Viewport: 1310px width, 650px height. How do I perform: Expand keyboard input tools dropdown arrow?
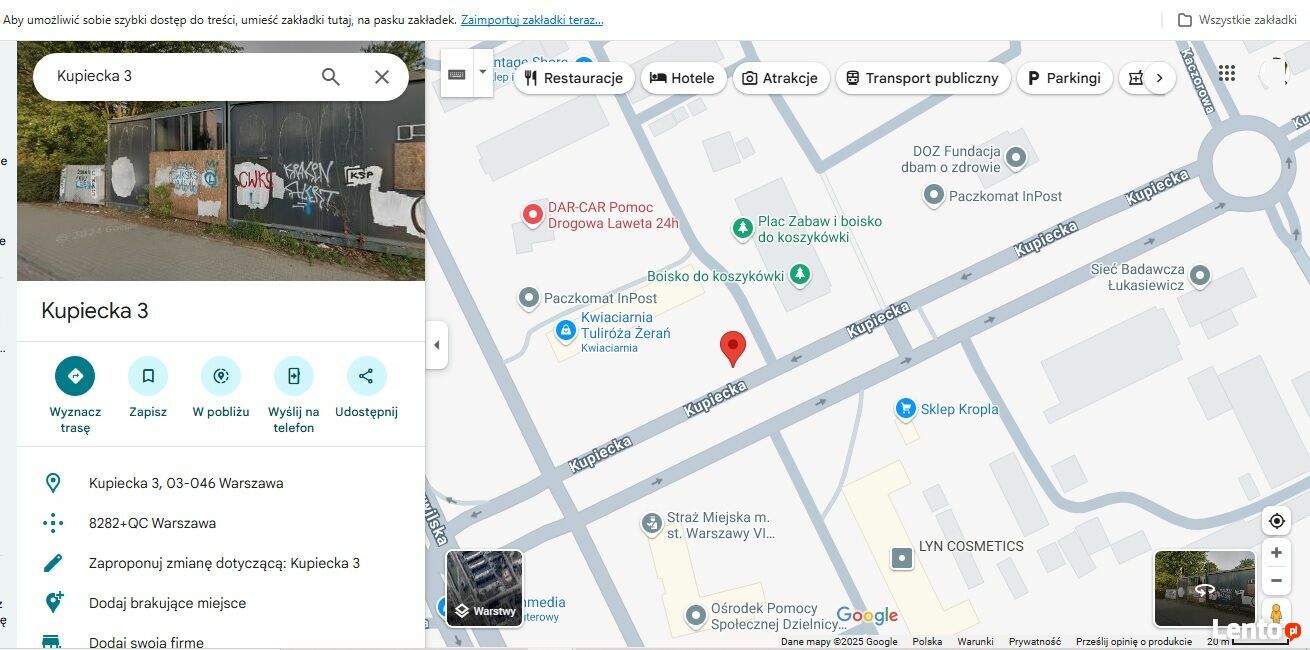pyautogui.click(x=483, y=72)
